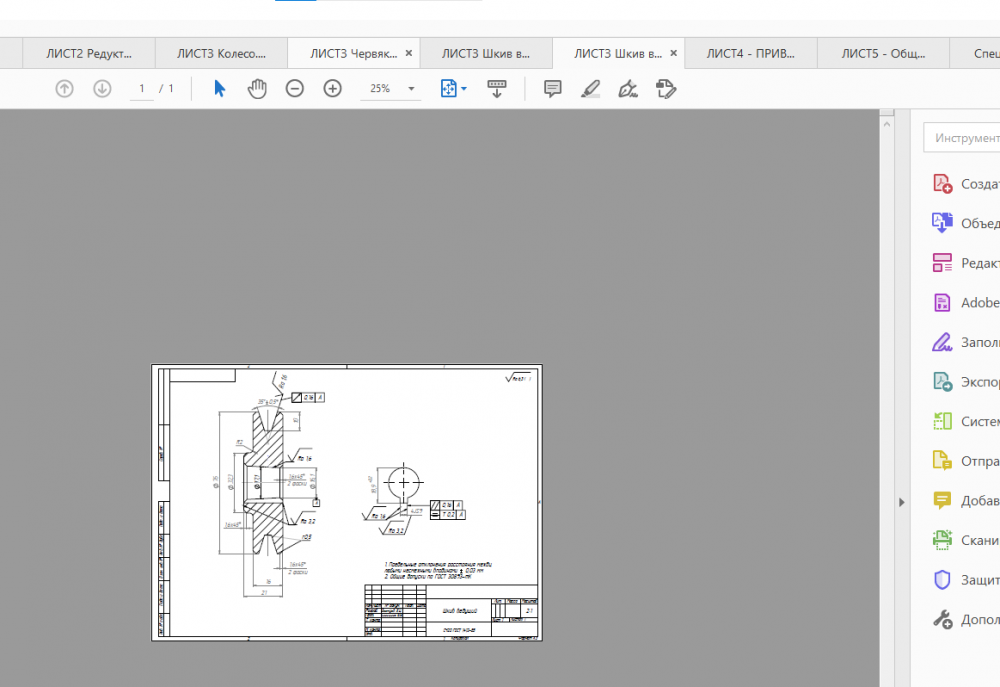Activate the hand pan tool
The image size is (1000, 687).
pos(257,89)
